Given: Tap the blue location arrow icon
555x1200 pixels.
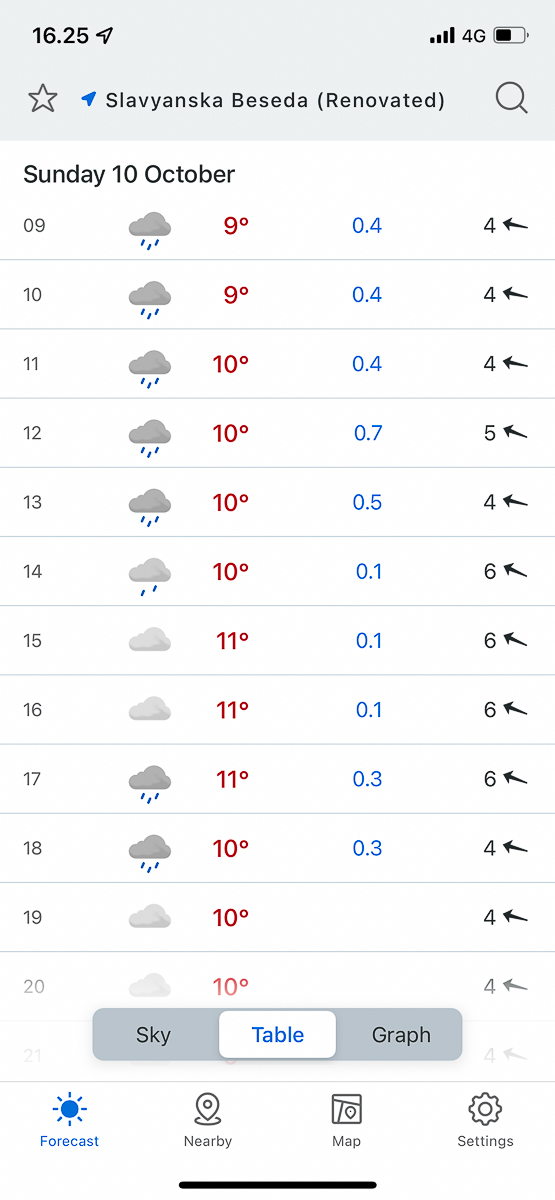Looking at the screenshot, I should coord(88,99).
